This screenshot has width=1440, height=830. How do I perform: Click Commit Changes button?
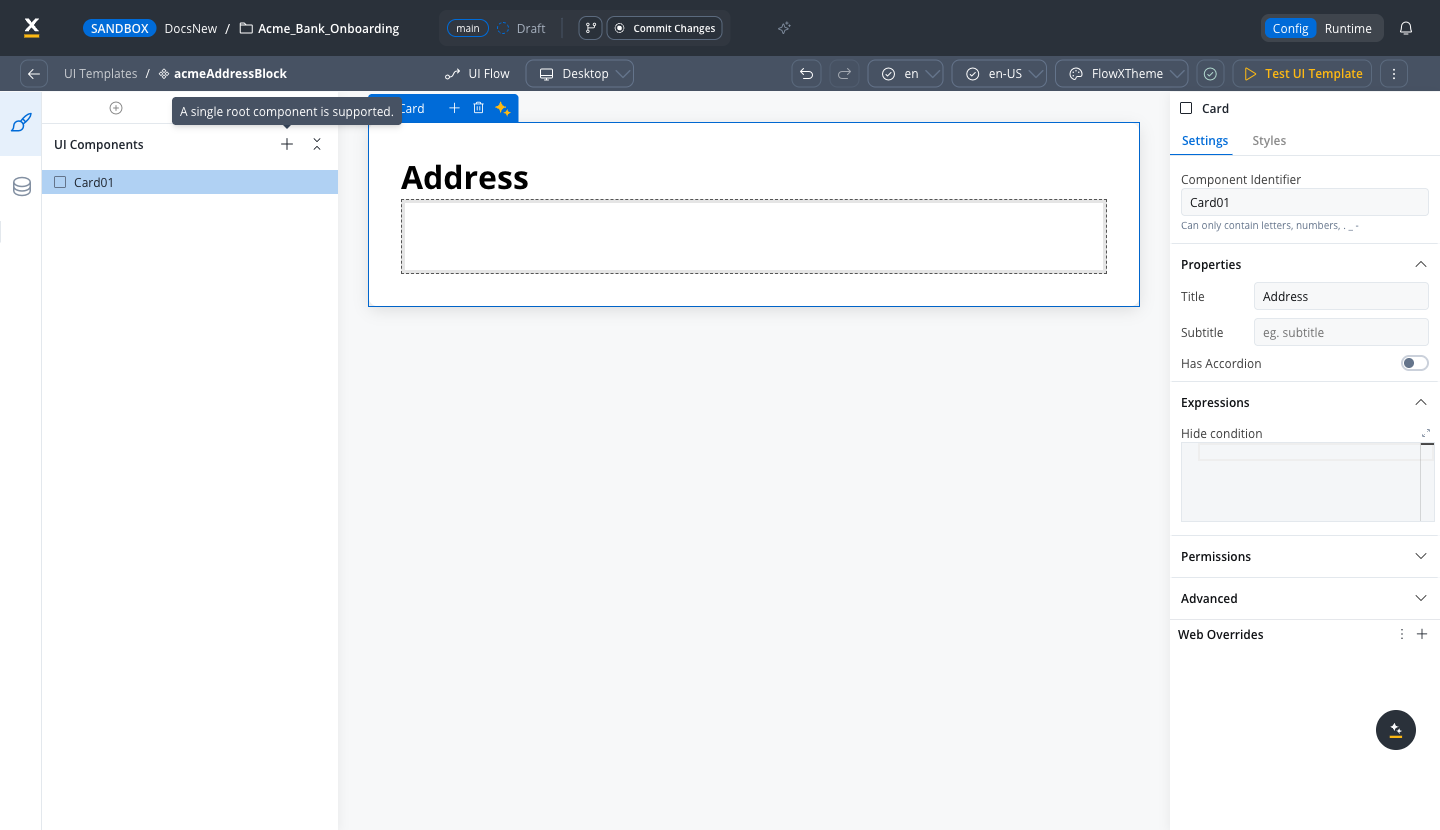coord(665,28)
